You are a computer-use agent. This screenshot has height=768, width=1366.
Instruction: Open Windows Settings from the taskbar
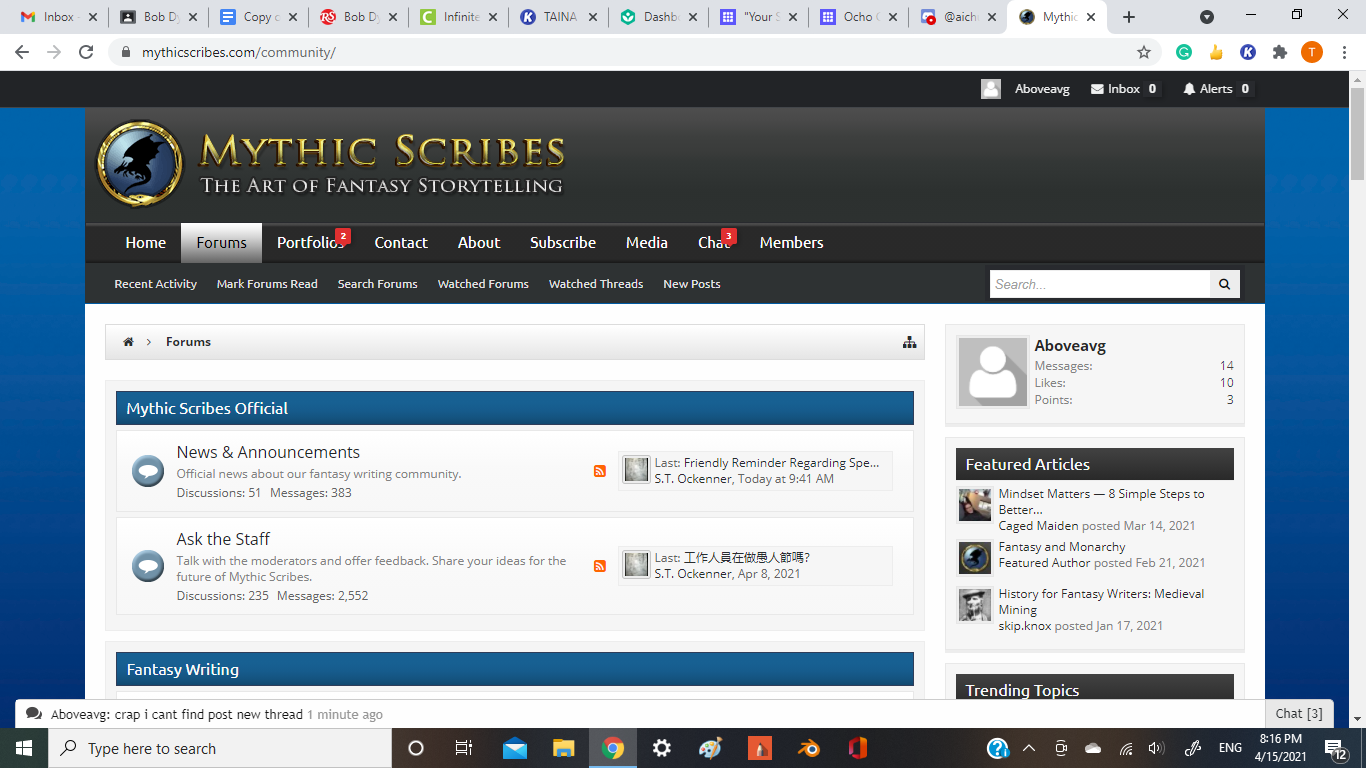pyautogui.click(x=661, y=748)
